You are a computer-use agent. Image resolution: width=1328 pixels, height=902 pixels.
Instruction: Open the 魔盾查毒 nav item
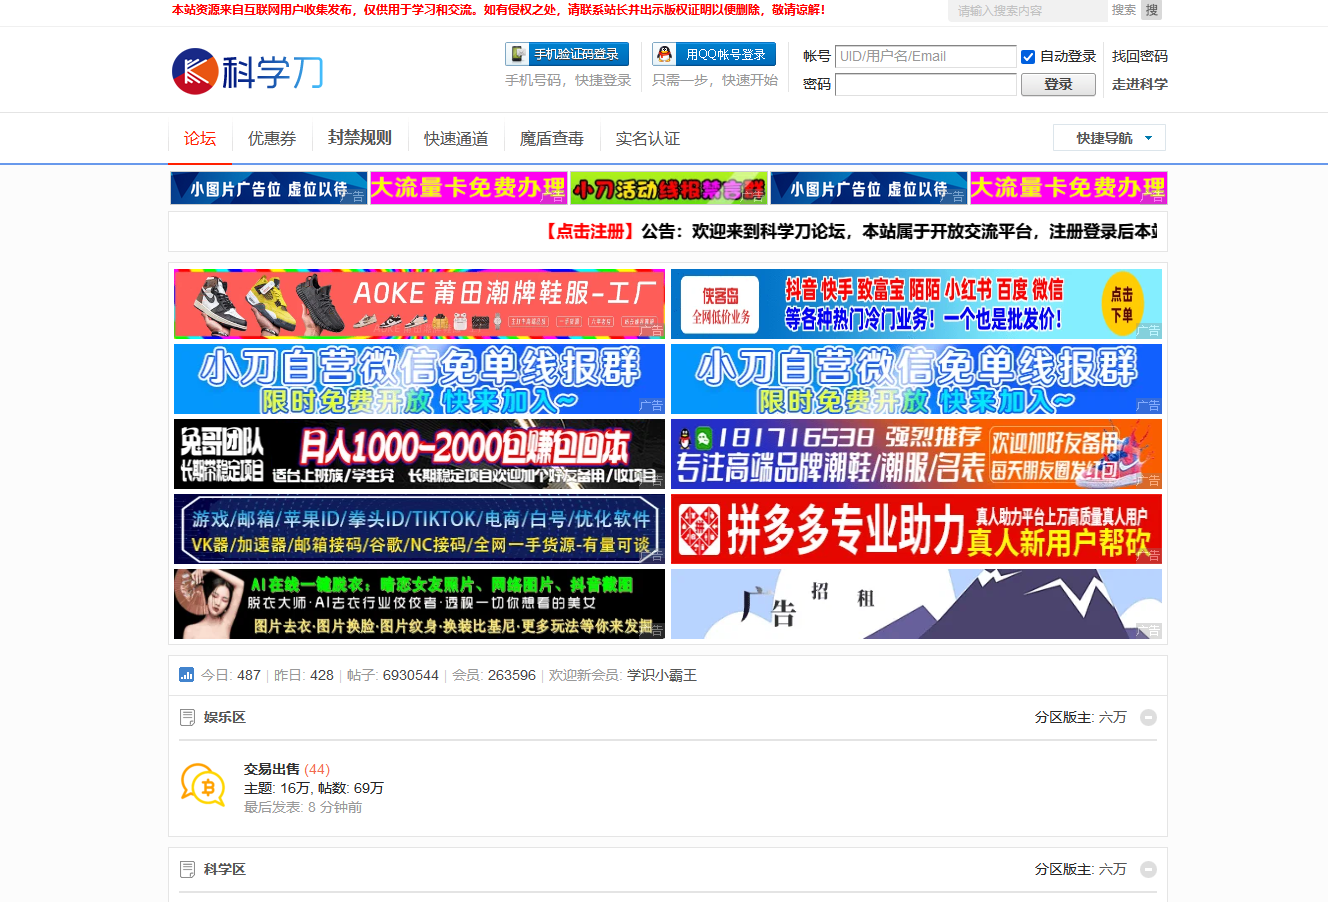point(552,139)
